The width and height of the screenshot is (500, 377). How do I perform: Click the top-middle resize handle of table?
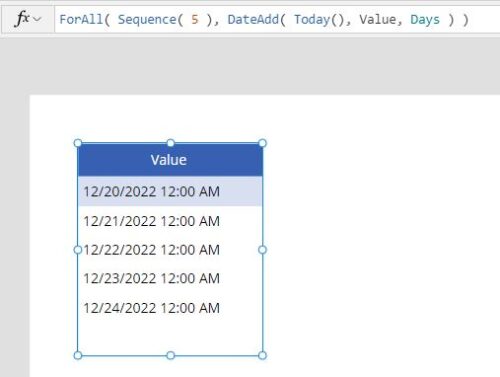(170, 143)
